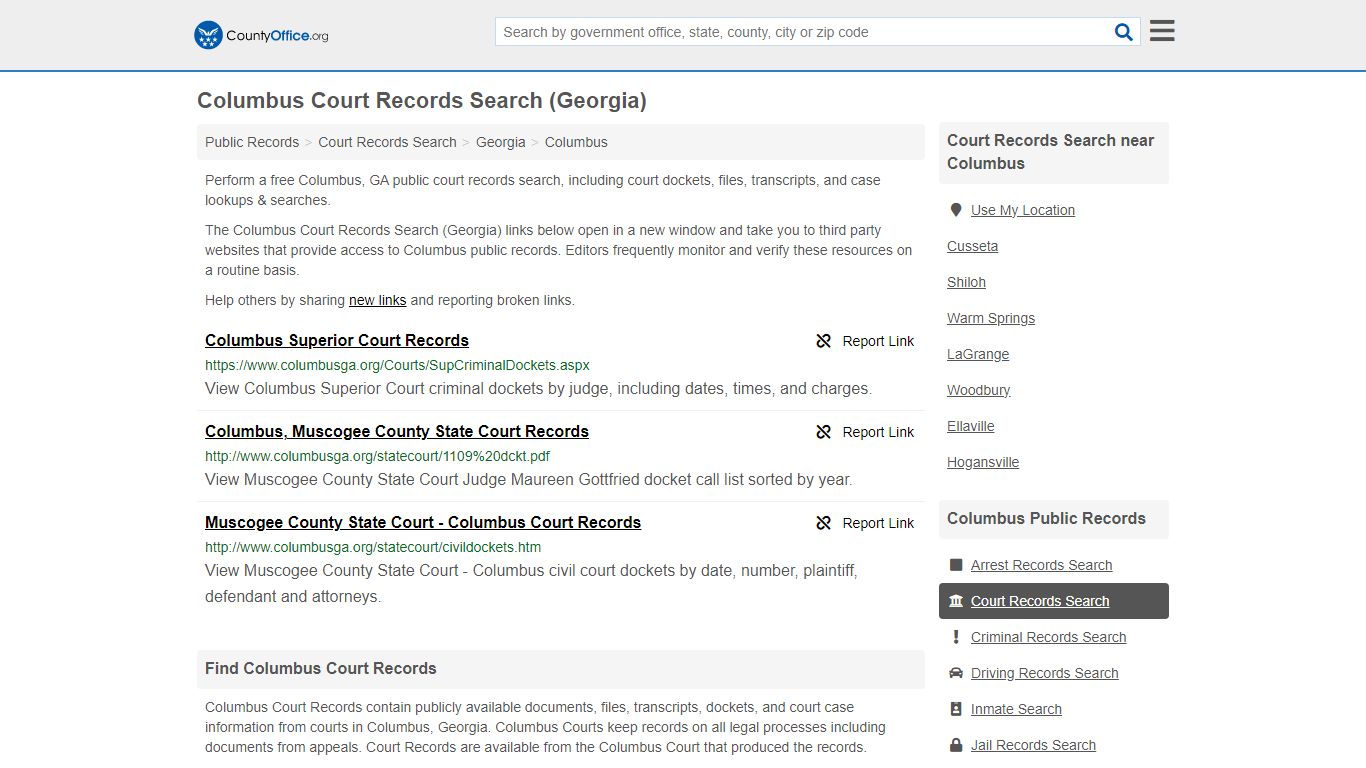Click the magnifying glass search icon

click(x=1124, y=32)
